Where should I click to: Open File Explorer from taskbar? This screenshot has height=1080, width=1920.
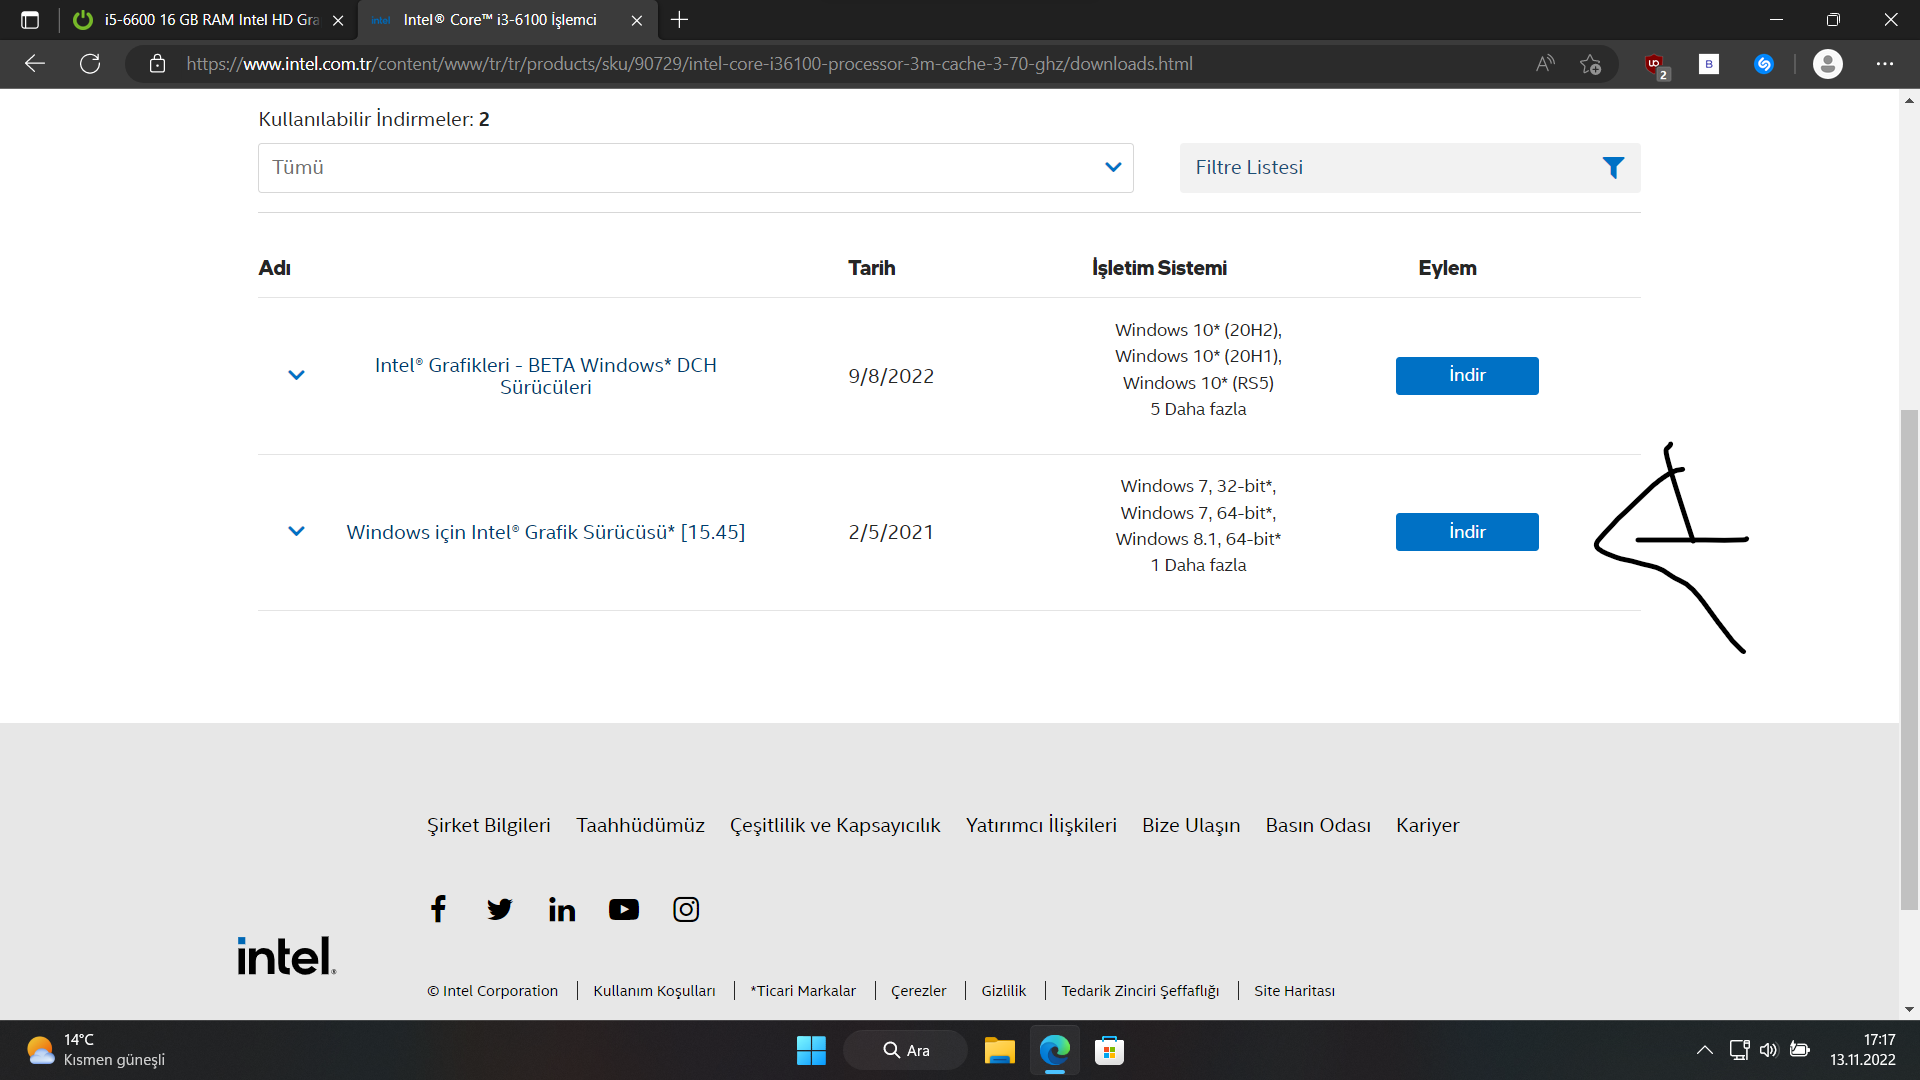[999, 1051]
